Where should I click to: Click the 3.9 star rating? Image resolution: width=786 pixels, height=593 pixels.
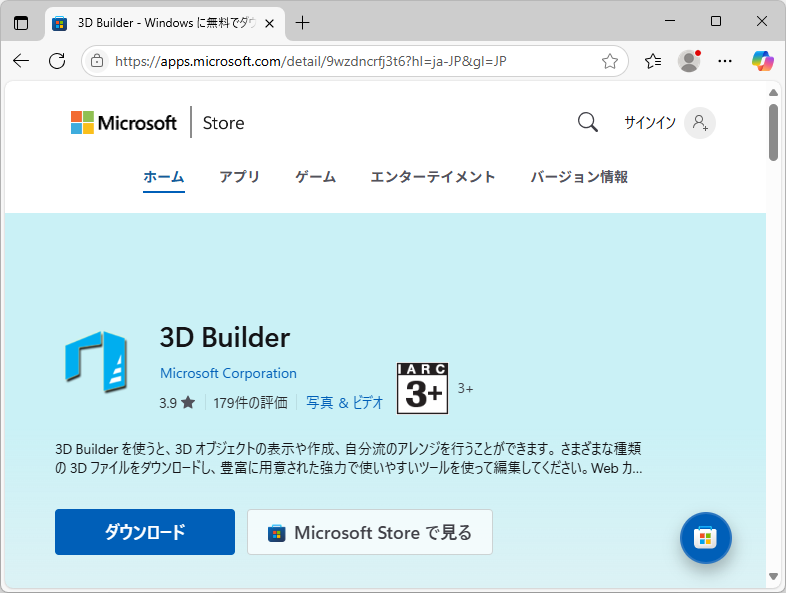coord(177,403)
